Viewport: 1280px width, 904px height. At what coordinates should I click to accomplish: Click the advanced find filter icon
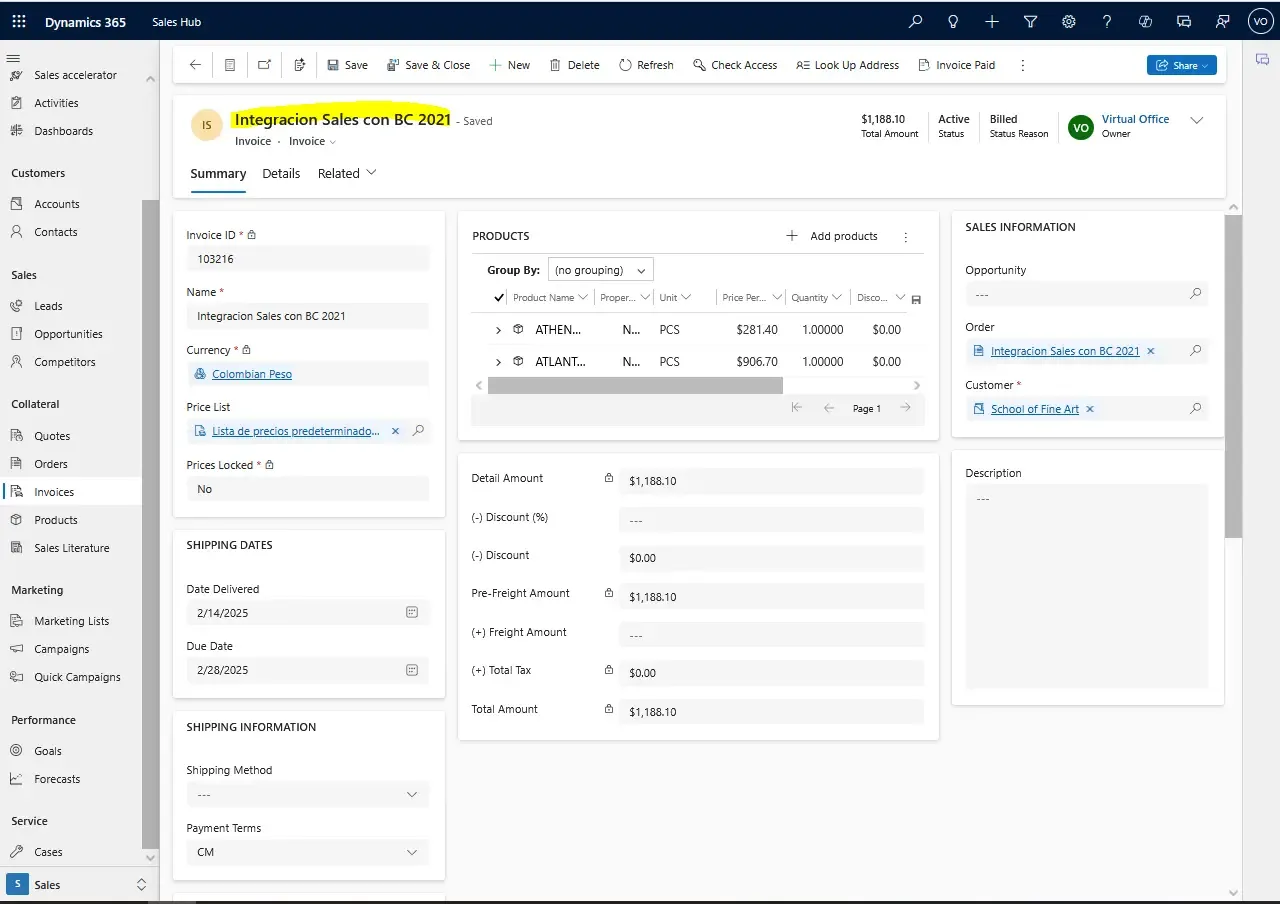[1030, 21]
